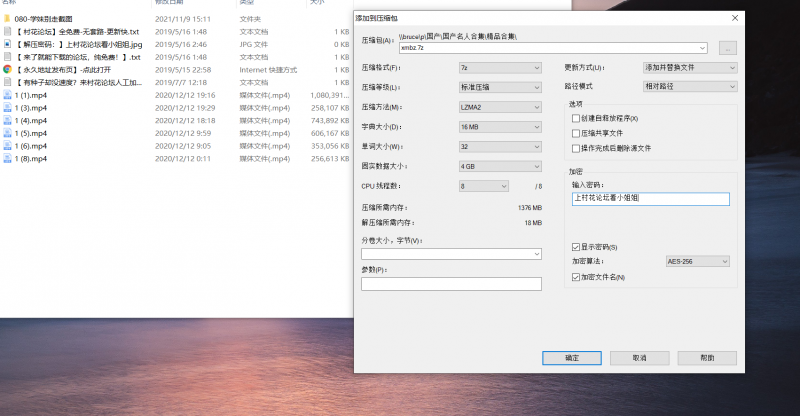The width and height of the screenshot is (800, 416).
Task: Select the 1 (1).mp4 video file icon
Action: 7,95
